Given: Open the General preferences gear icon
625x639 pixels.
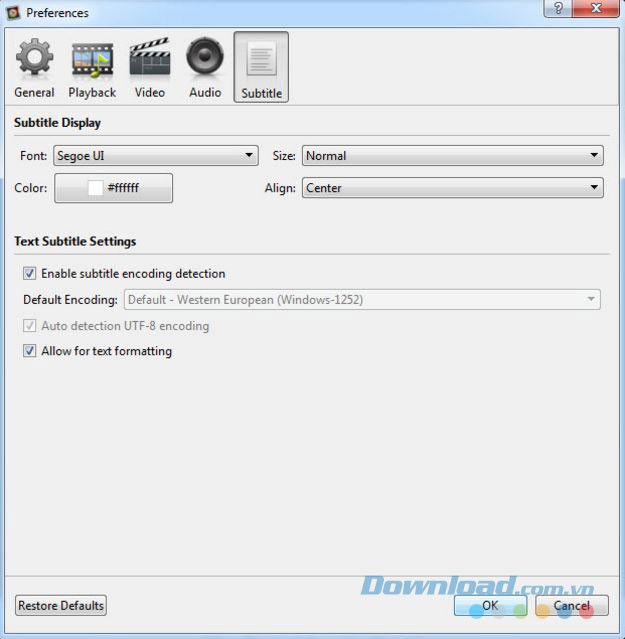Looking at the screenshot, I should 34,59.
